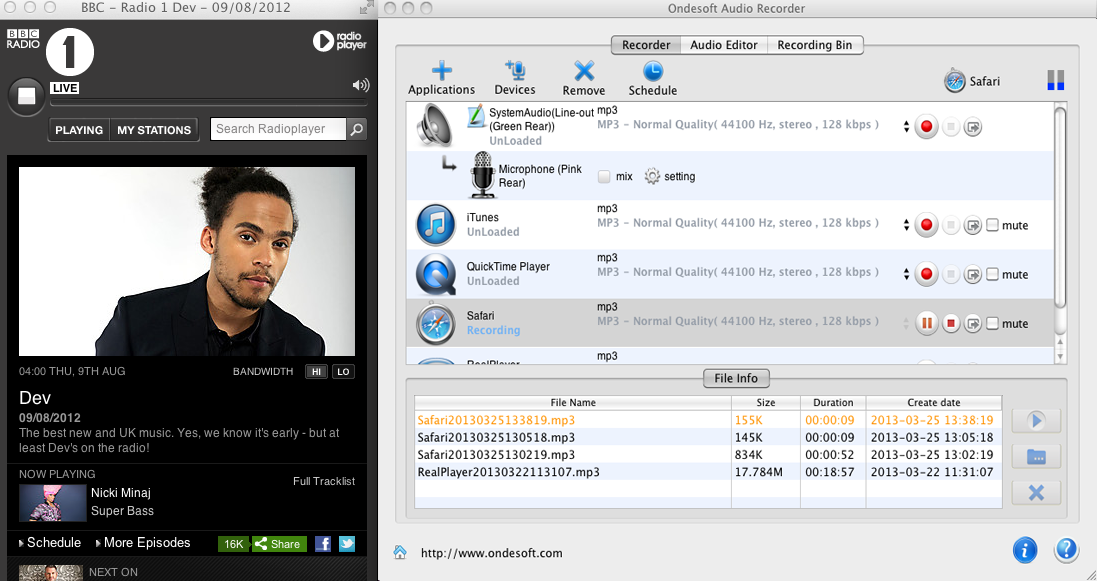Click the iTunes icon in application list
Viewport: 1097px width, 581px height.
(x=435, y=225)
